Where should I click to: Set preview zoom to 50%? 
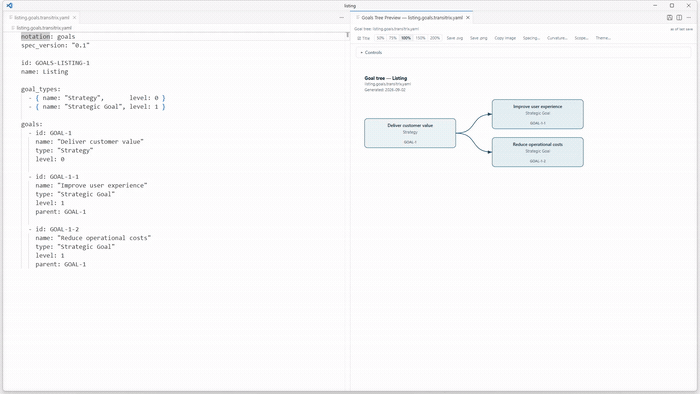click(380, 38)
